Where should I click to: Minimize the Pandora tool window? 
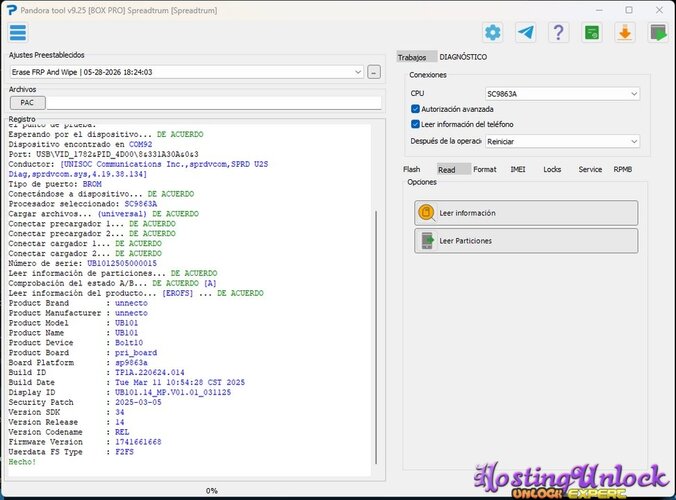599,10
